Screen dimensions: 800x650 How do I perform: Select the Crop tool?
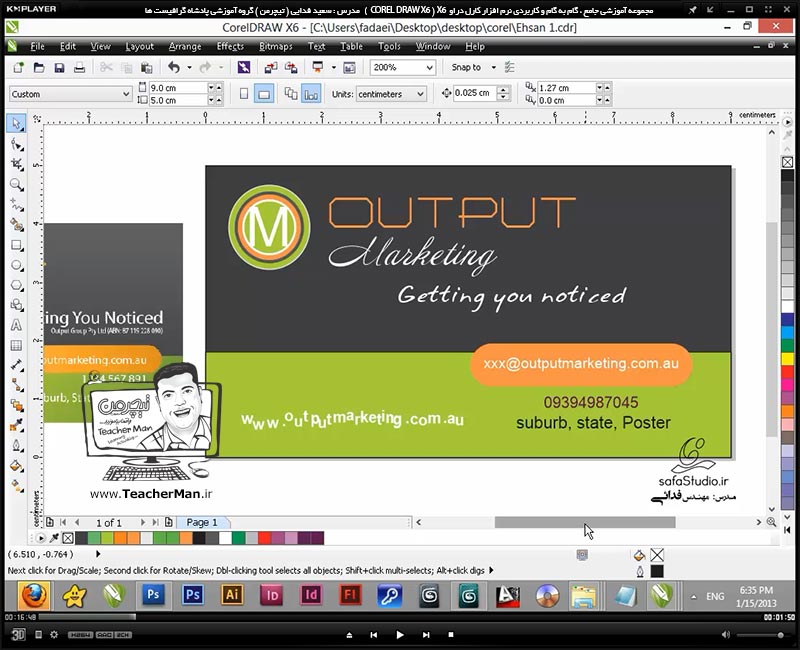pos(17,164)
